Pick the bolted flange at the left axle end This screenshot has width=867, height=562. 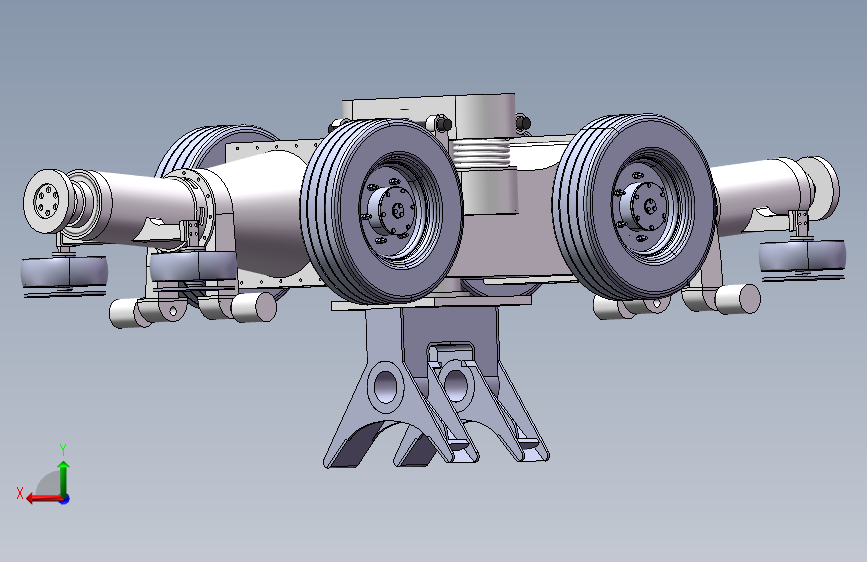[46, 201]
